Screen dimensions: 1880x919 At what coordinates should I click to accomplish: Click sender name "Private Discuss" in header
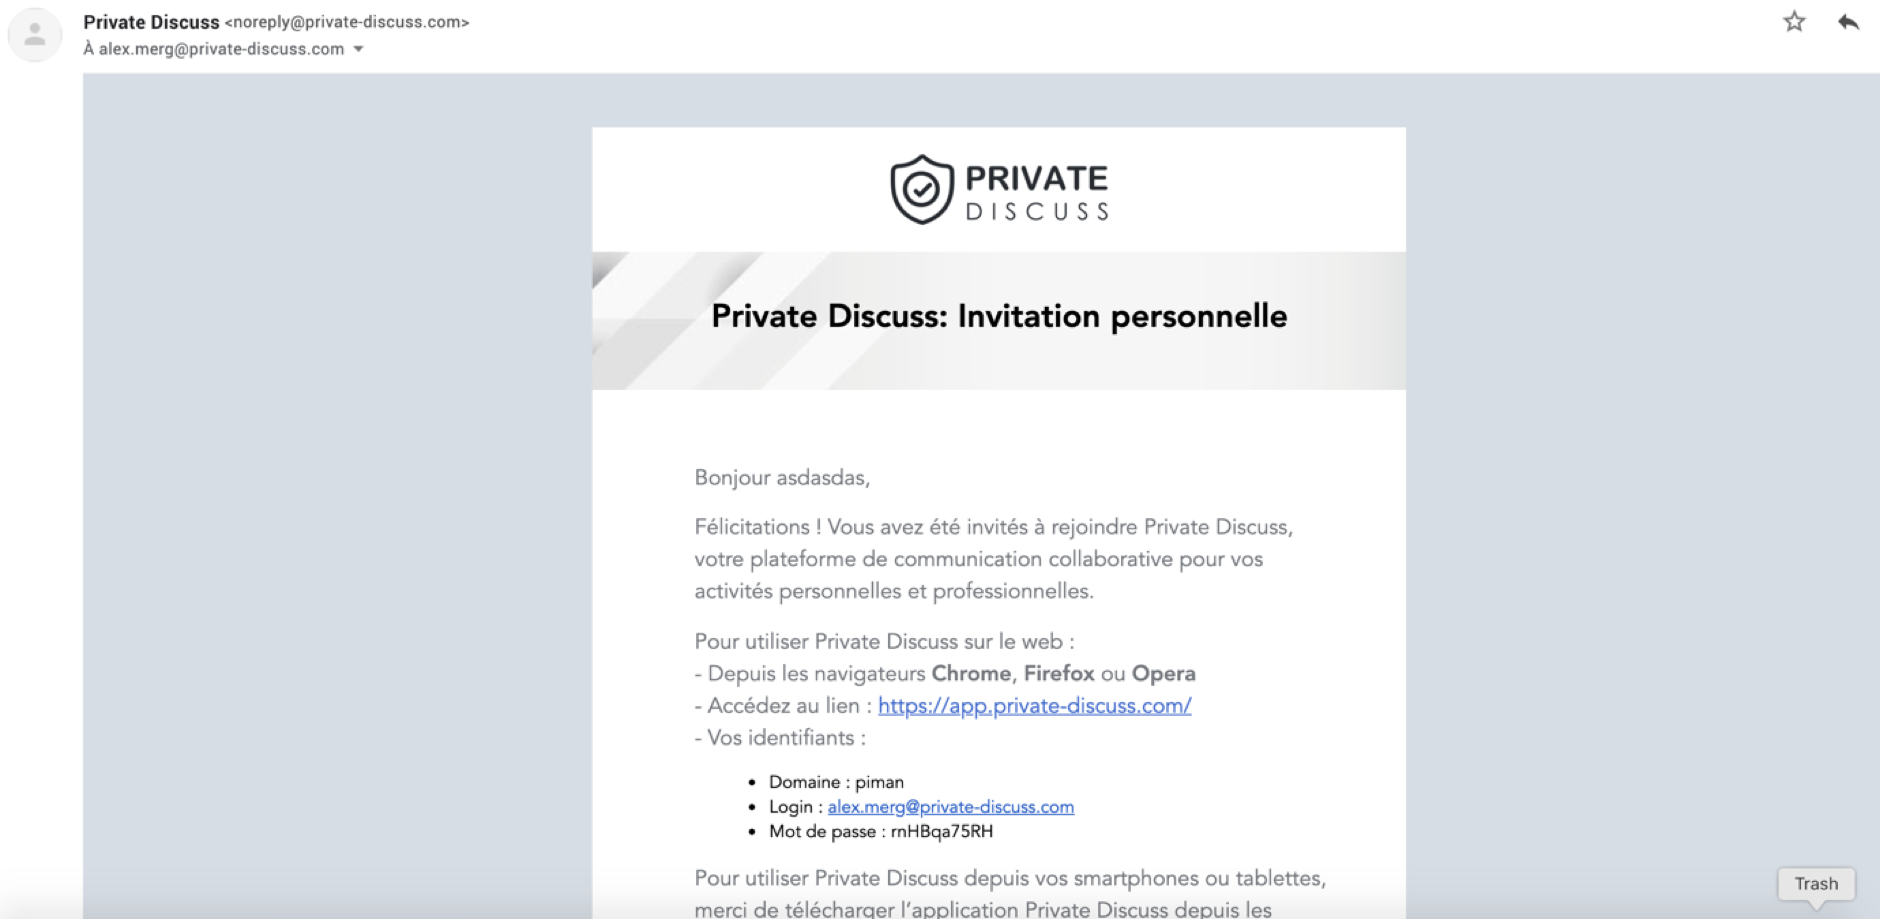pyautogui.click(x=151, y=22)
